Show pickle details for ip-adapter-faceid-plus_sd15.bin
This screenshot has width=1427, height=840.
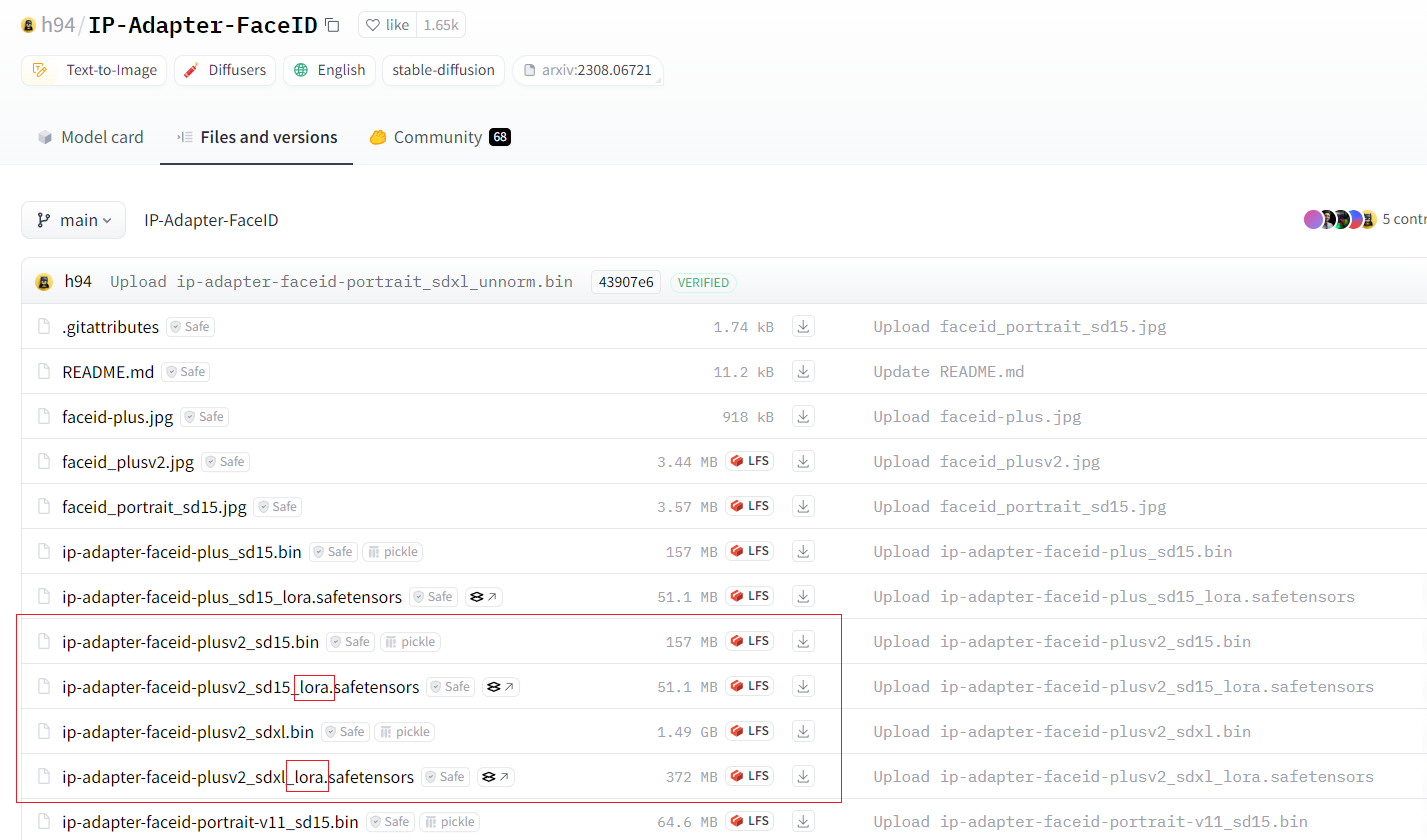click(392, 552)
